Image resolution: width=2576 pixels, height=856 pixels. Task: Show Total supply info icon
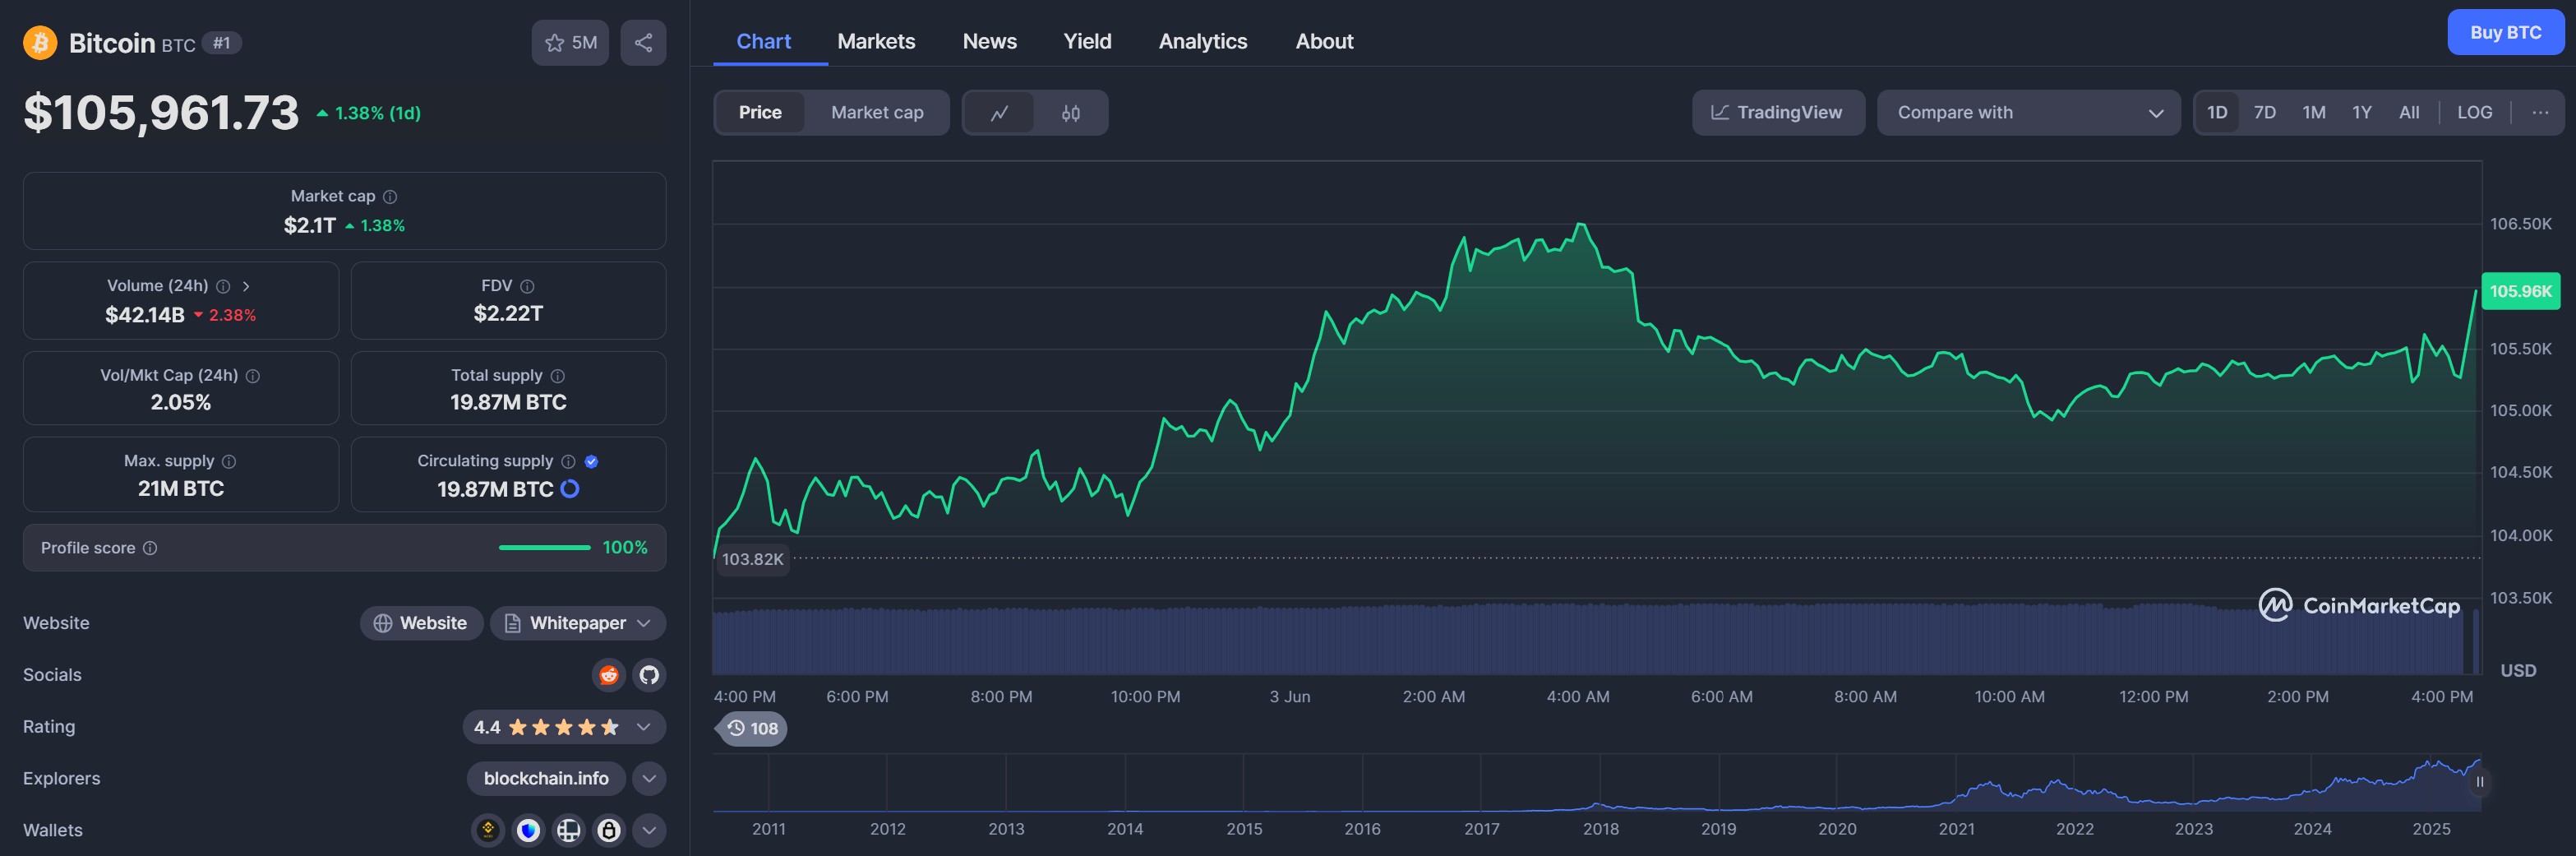pos(558,376)
